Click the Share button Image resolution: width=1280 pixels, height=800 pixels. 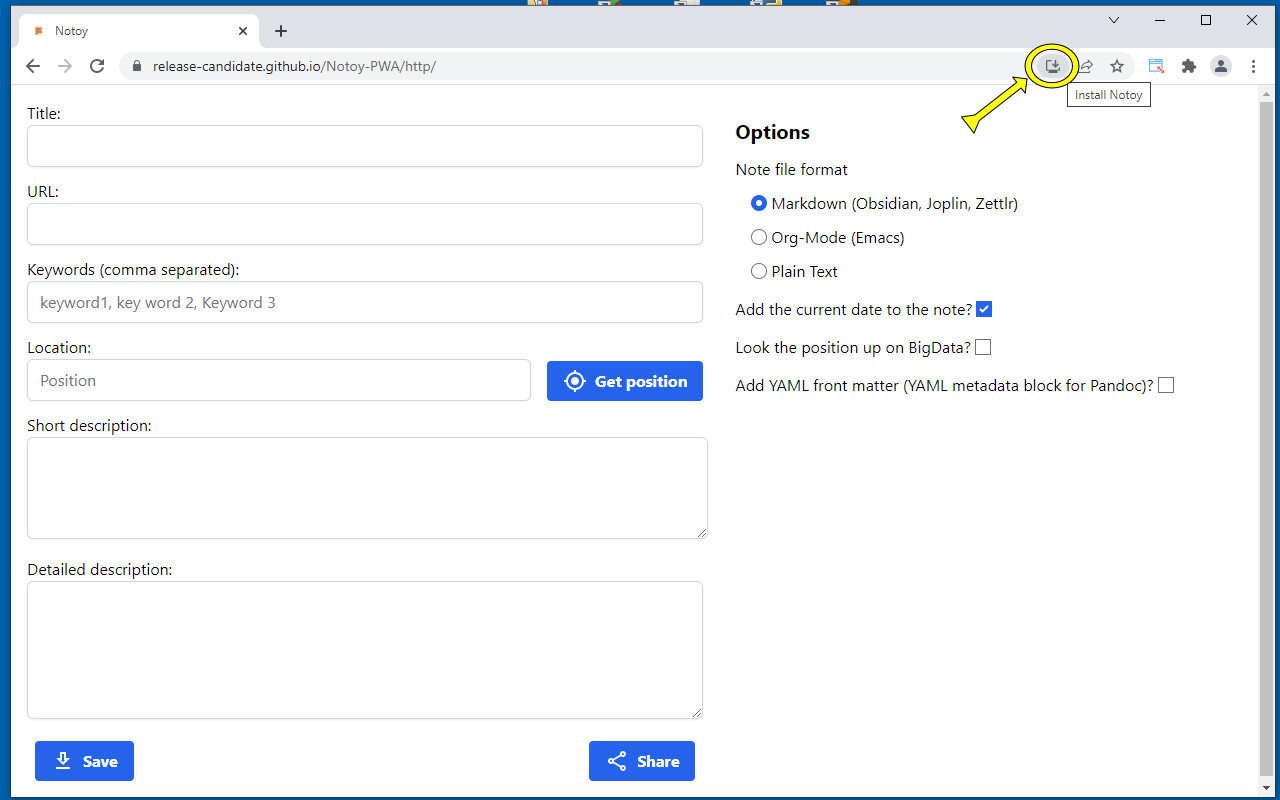click(642, 761)
